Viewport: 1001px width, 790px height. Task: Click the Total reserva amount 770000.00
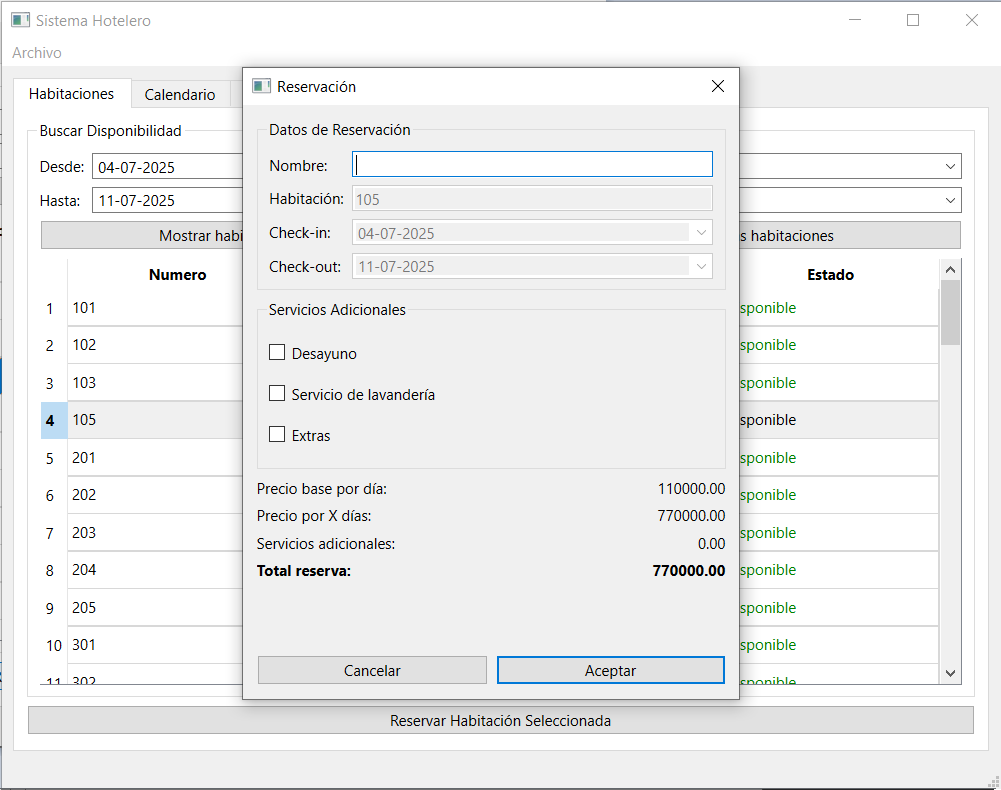pyautogui.click(x=689, y=570)
